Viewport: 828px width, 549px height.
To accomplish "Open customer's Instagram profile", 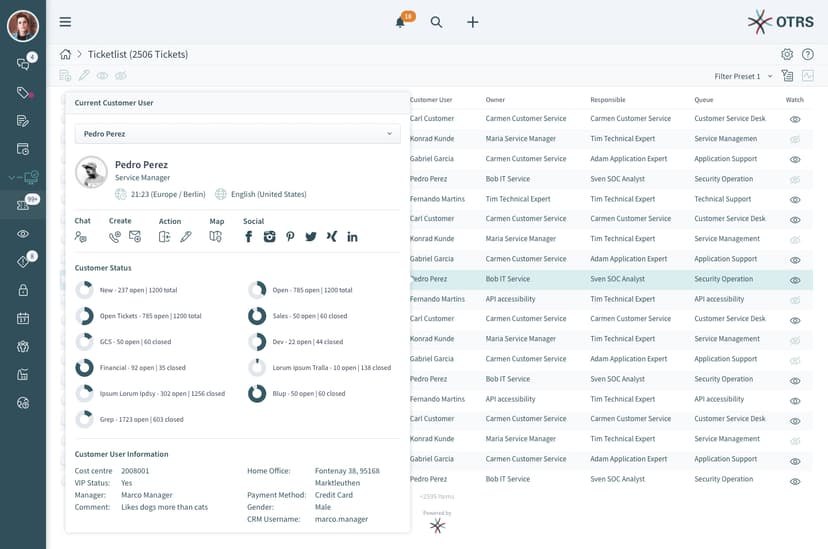I will (x=269, y=237).
